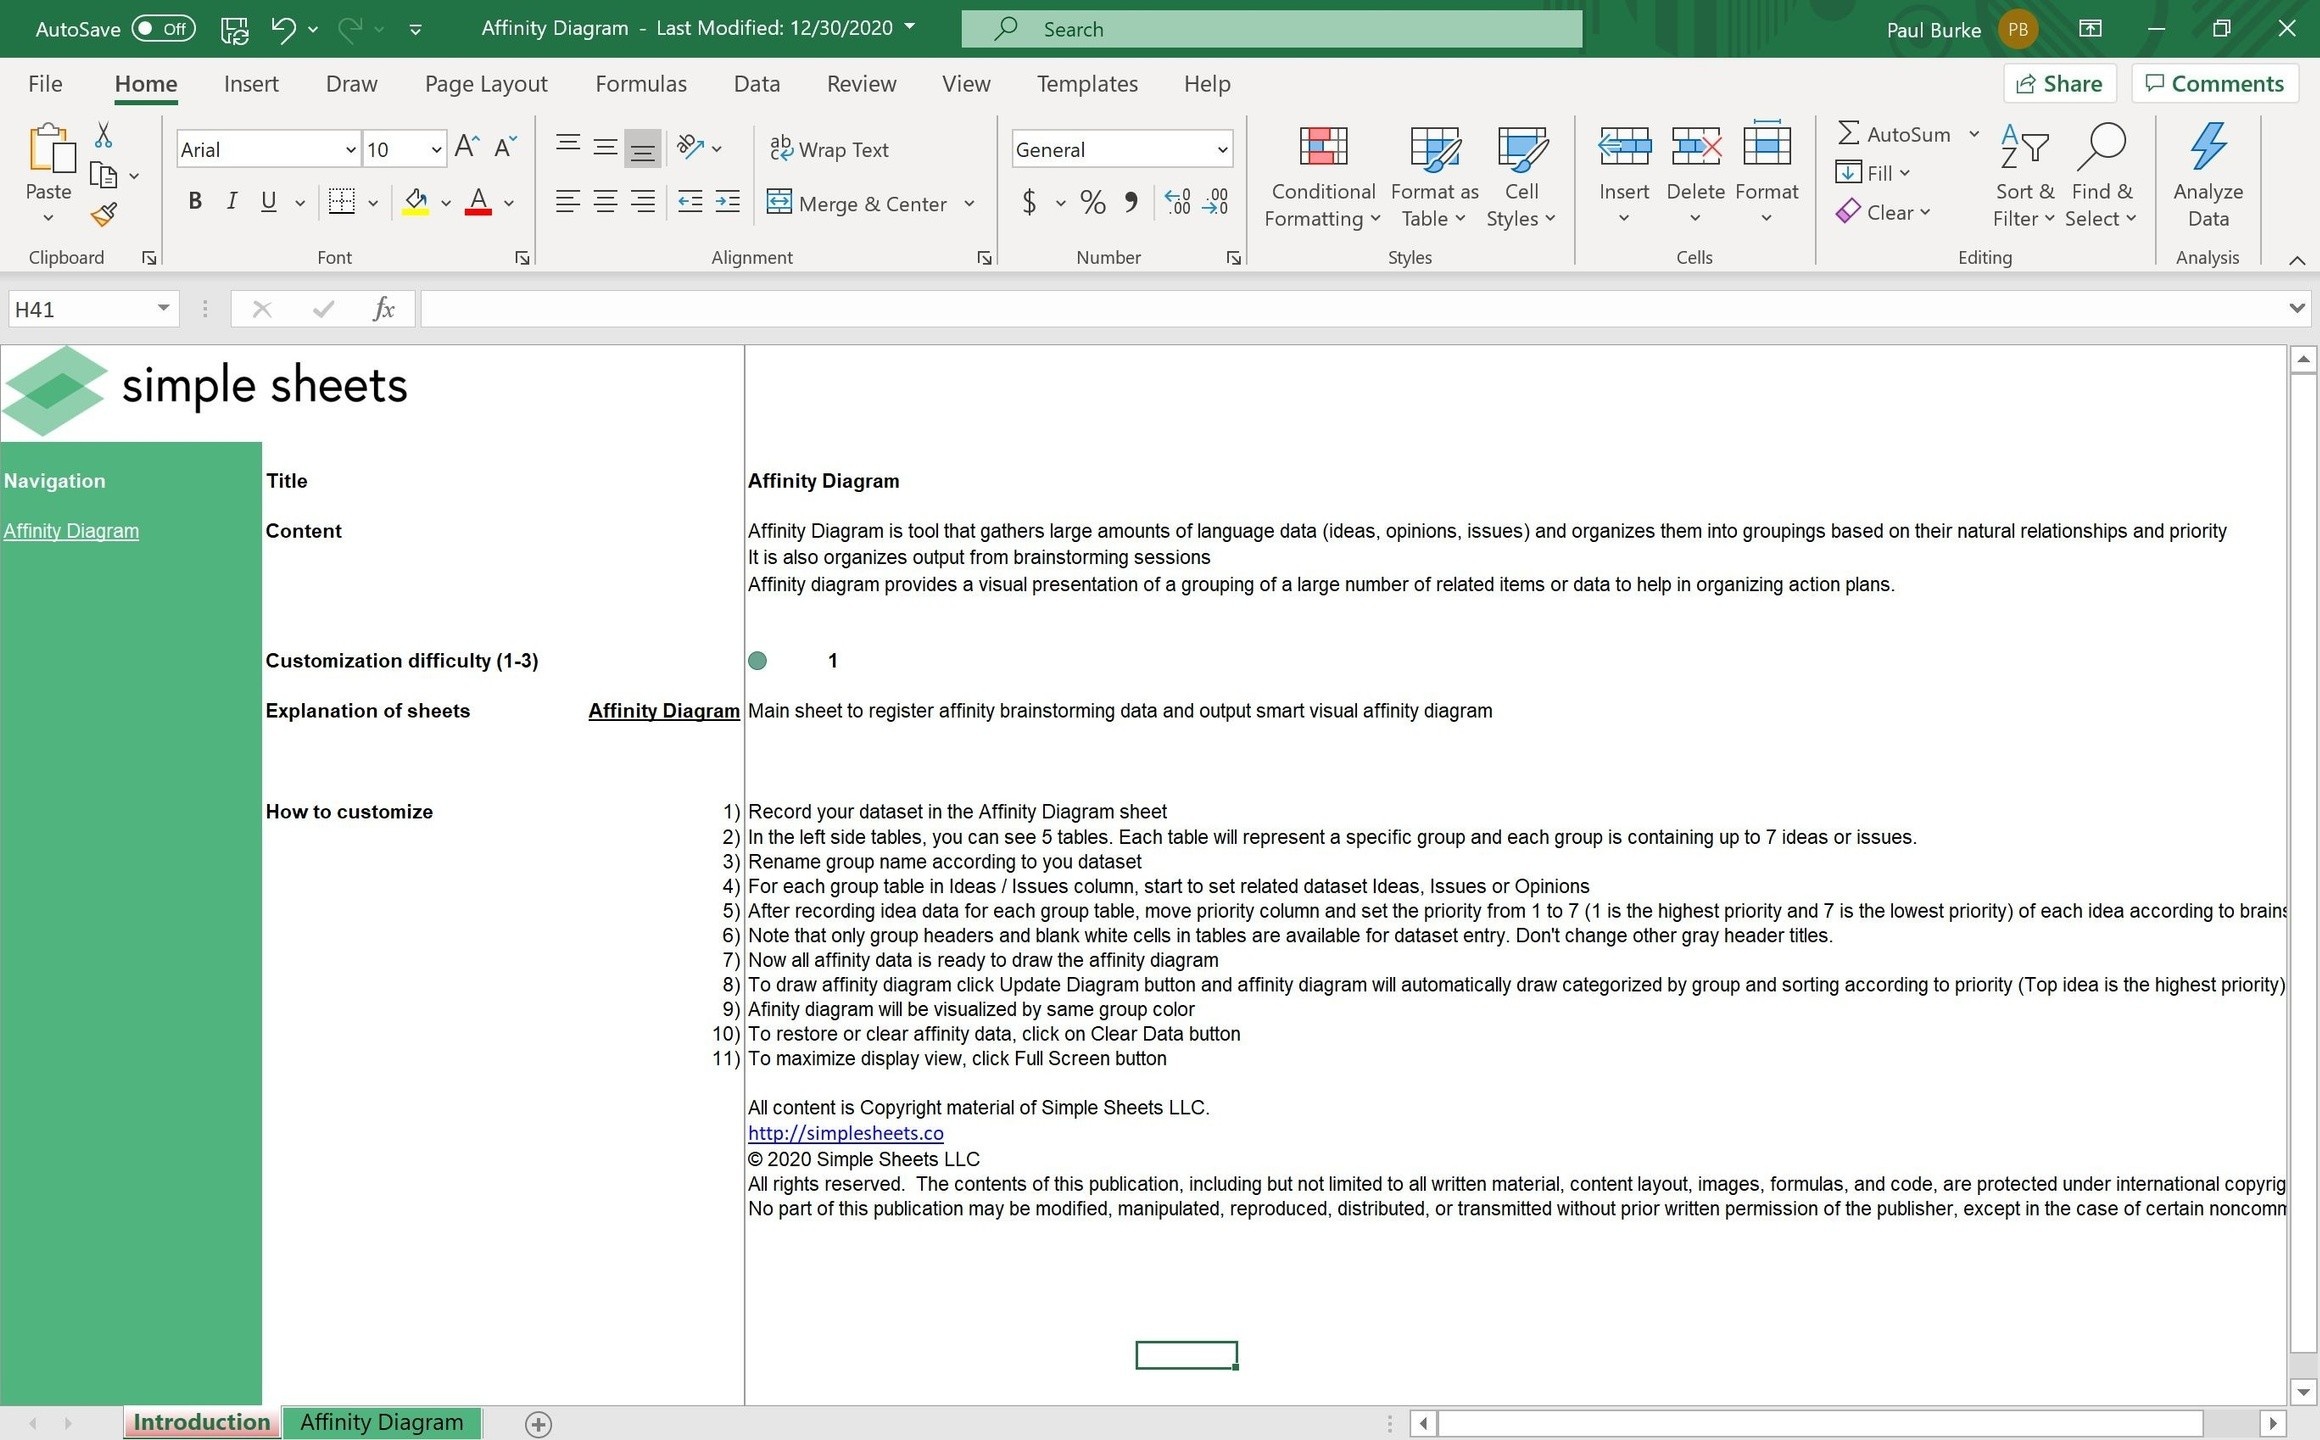Click the Increase Font Size icon
This screenshot has width=2320, height=1440.
click(x=466, y=148)
